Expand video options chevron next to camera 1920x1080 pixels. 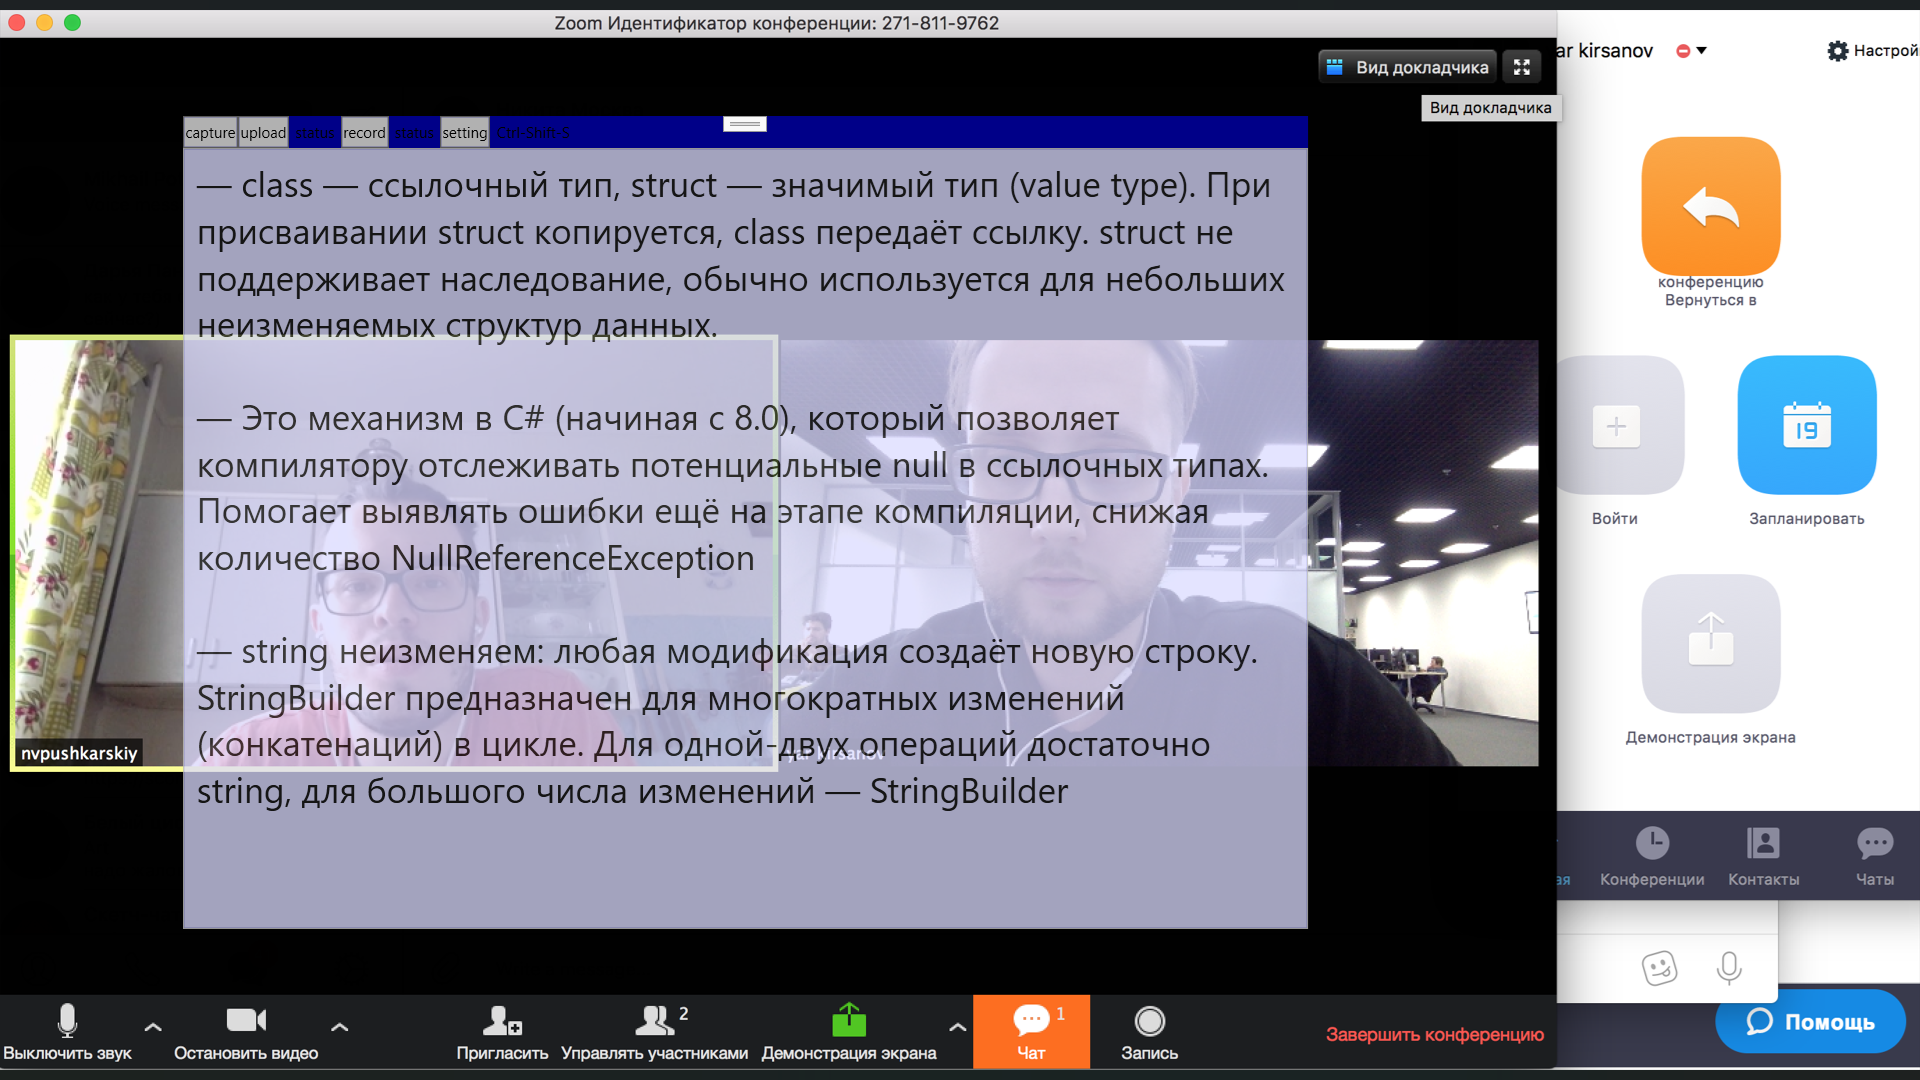[339, 1027]
